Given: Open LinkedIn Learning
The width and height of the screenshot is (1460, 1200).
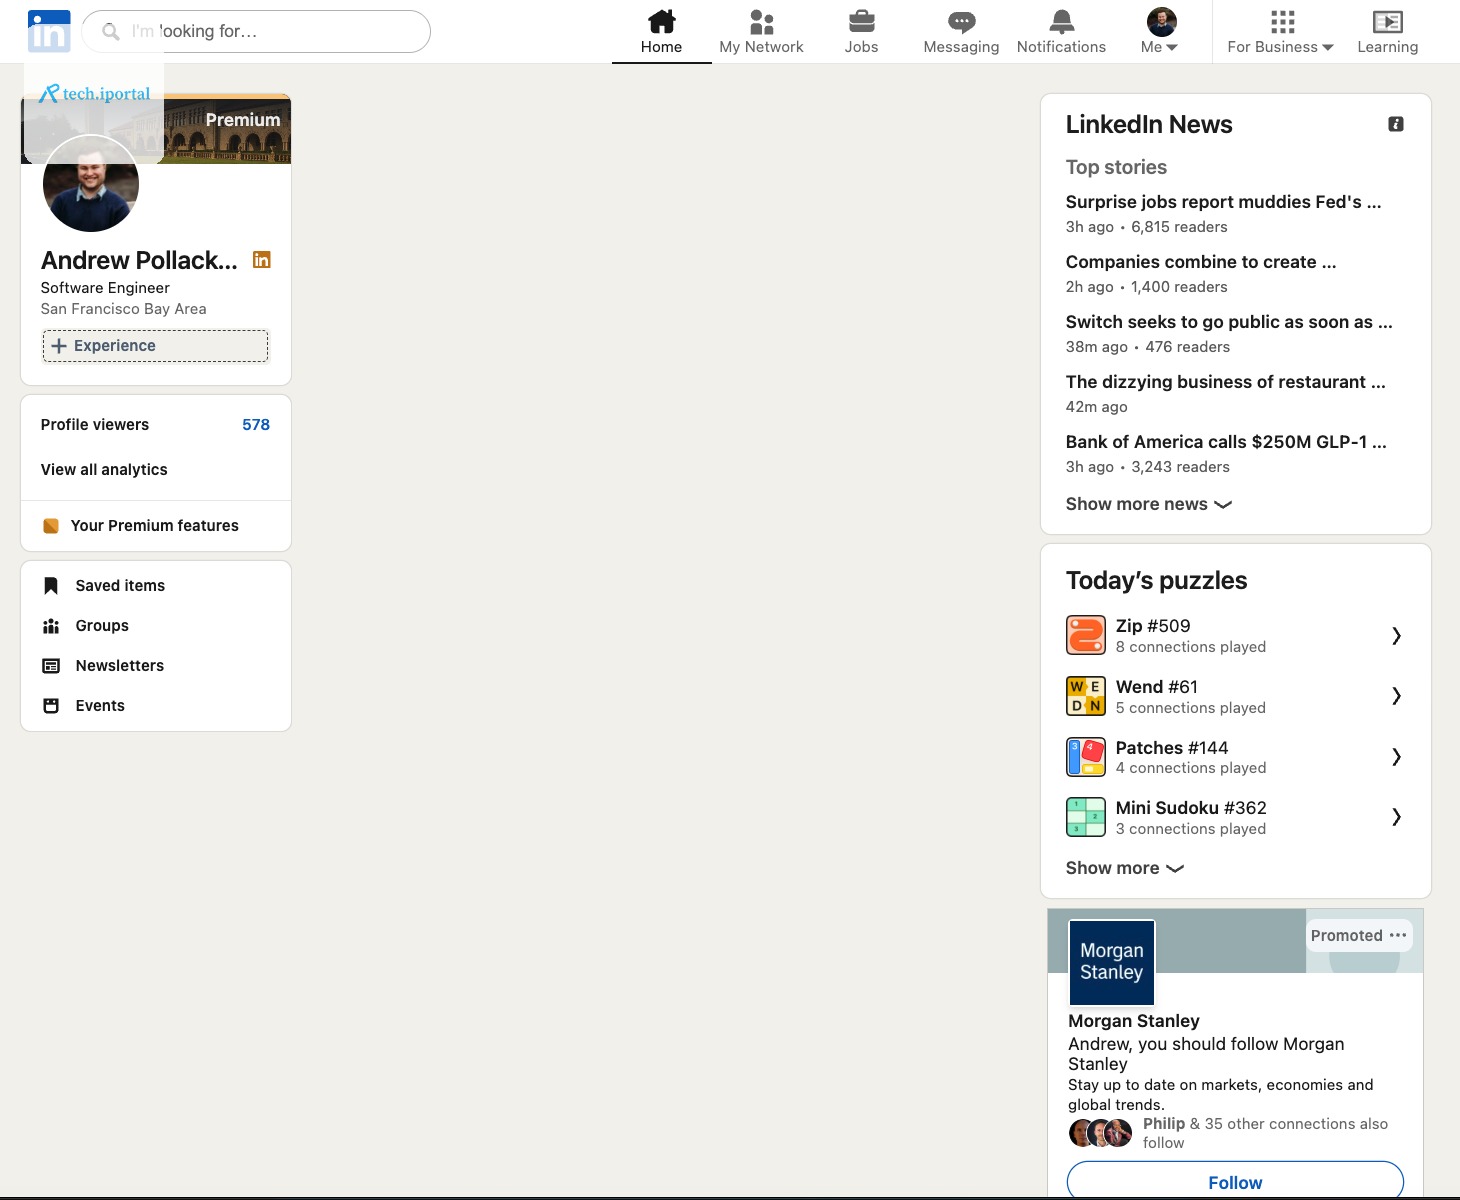Looking at the screenshot, I should [x=1387, y=32].
